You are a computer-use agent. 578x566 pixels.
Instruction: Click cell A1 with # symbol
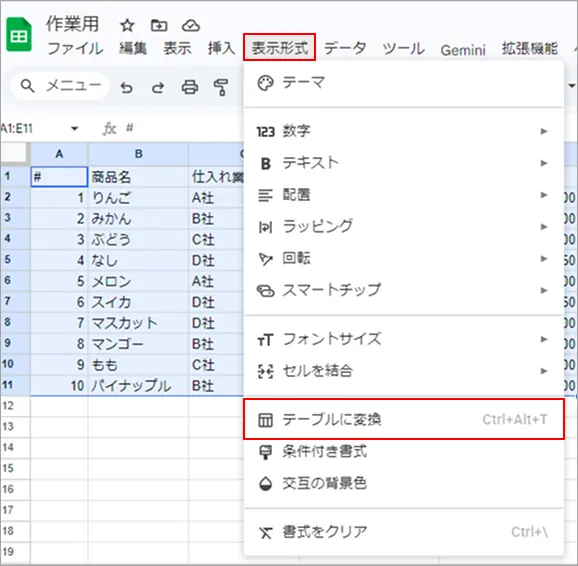coord(59,177)
